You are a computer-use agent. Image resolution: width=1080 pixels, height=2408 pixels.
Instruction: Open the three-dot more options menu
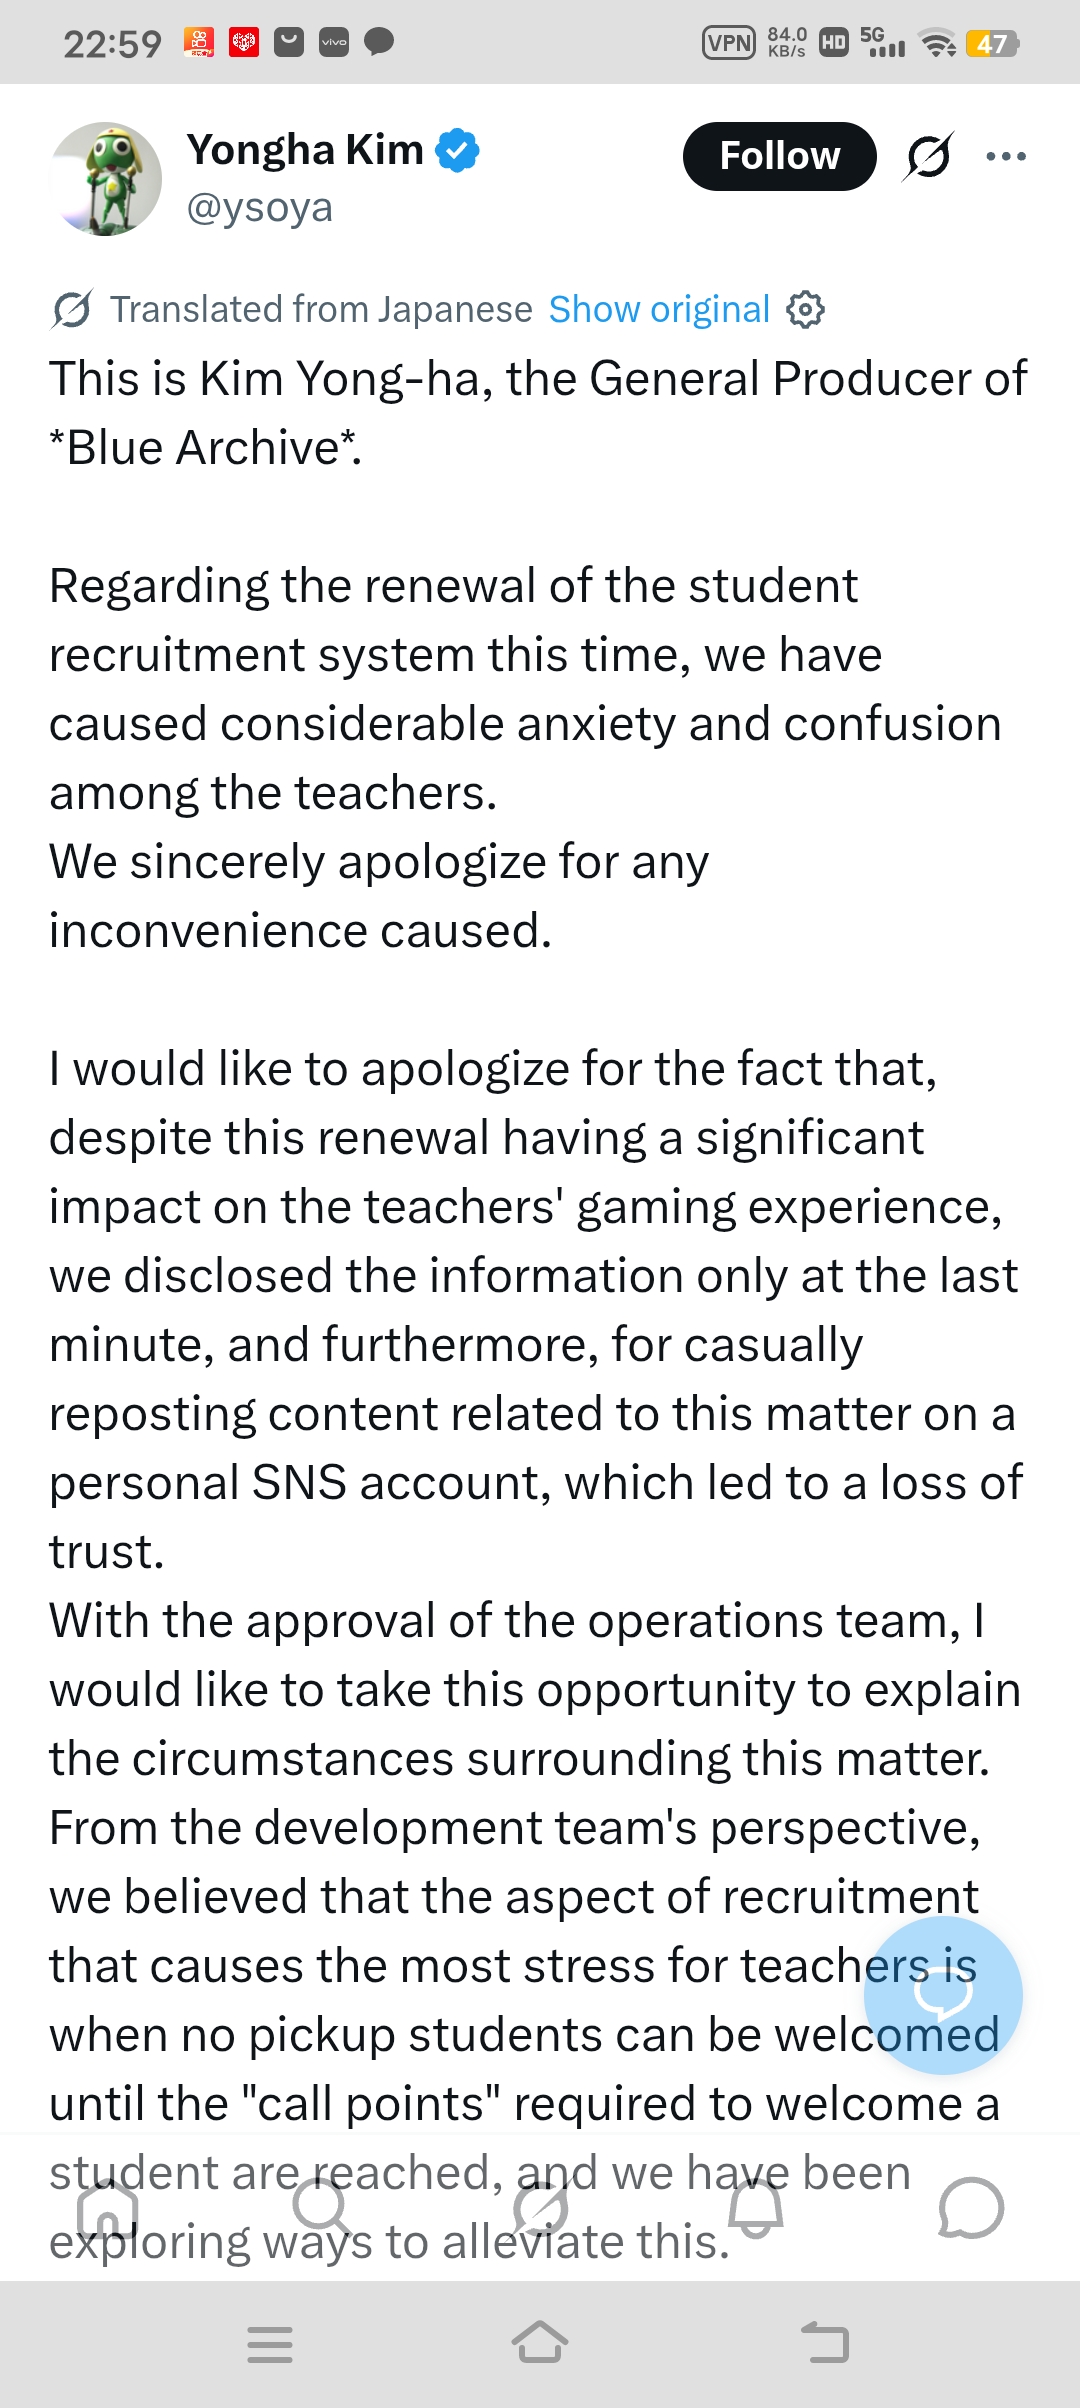pos(1005,156)
